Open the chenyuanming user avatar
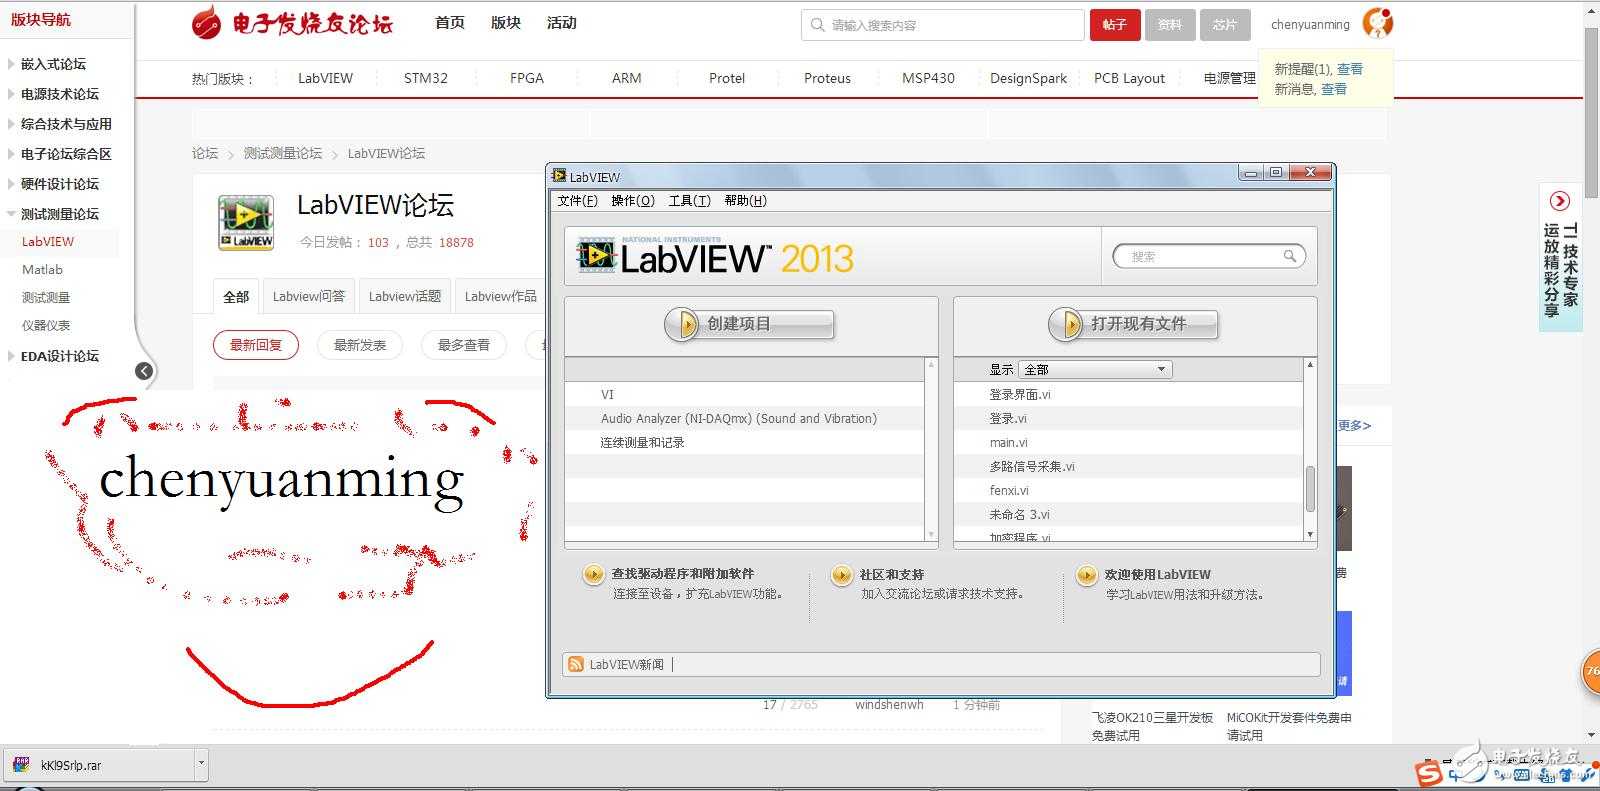 [1377, 23]
